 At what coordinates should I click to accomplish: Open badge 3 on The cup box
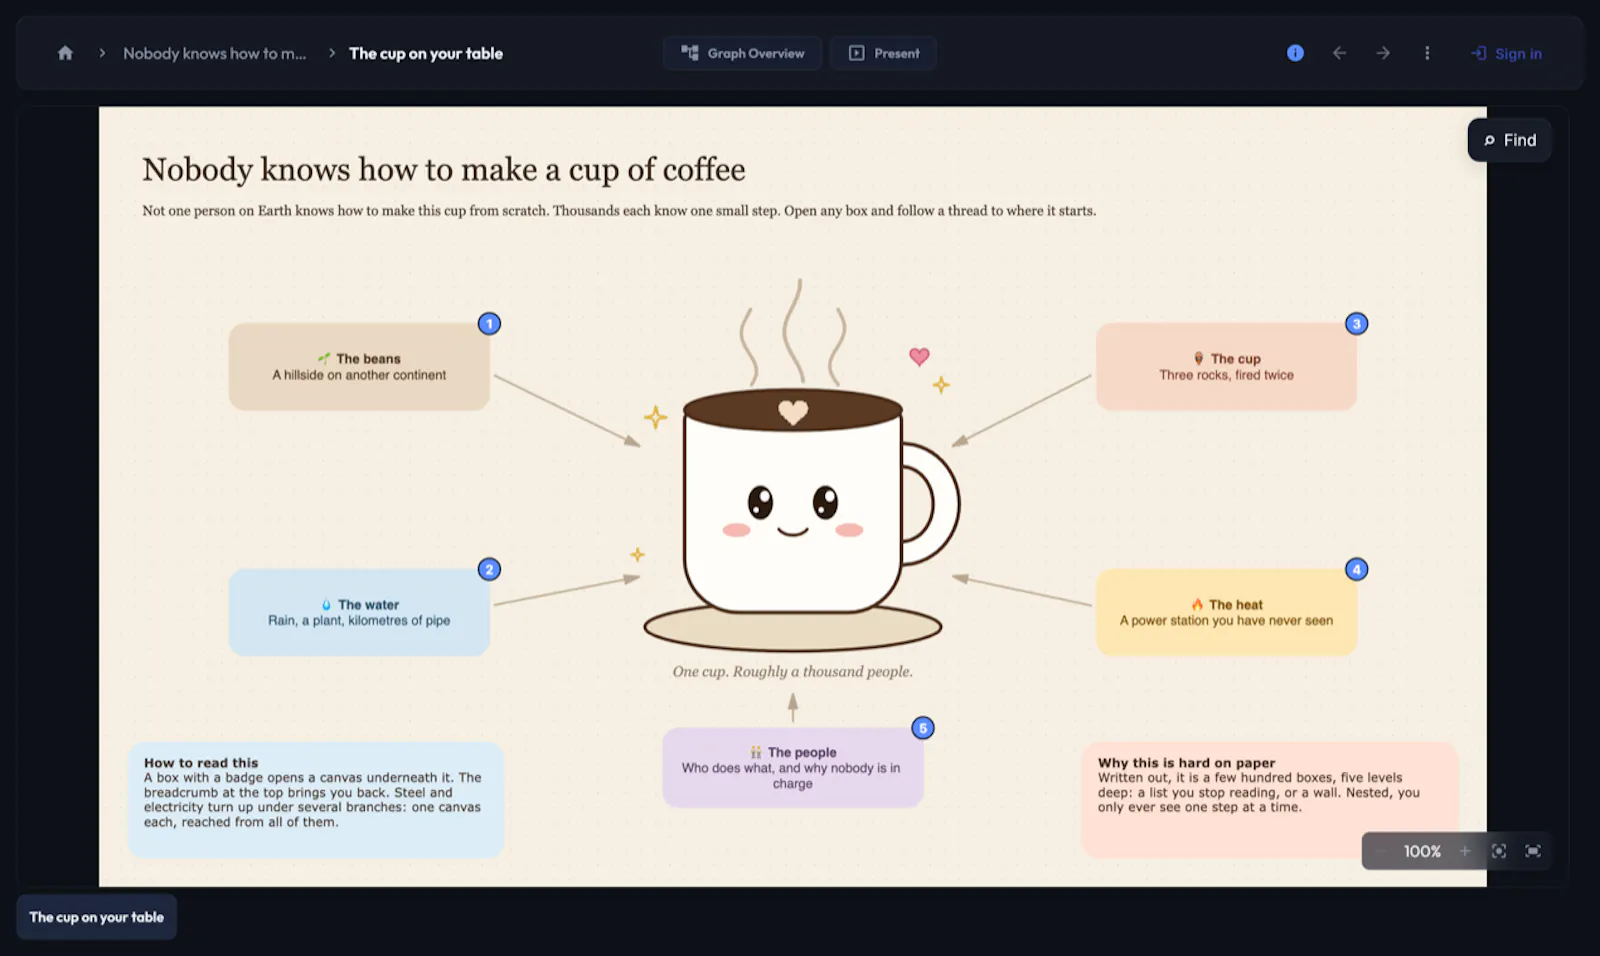point(1356,324)
